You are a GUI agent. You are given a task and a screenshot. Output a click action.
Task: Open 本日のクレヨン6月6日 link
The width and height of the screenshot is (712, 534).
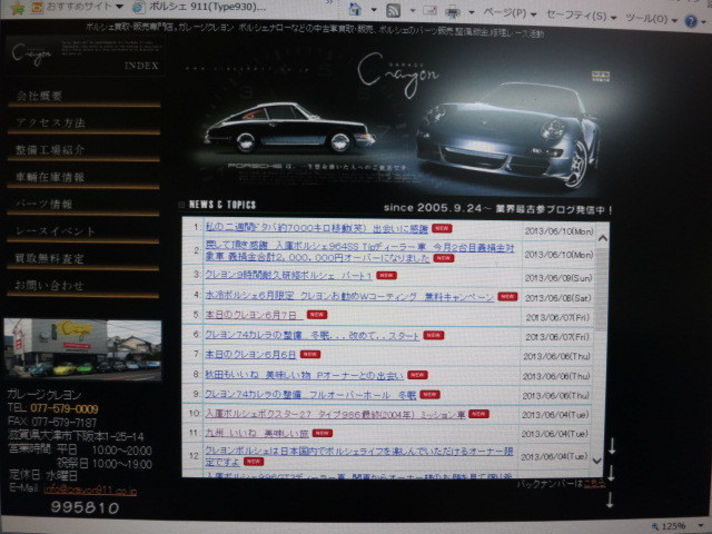tap(251, 354)
